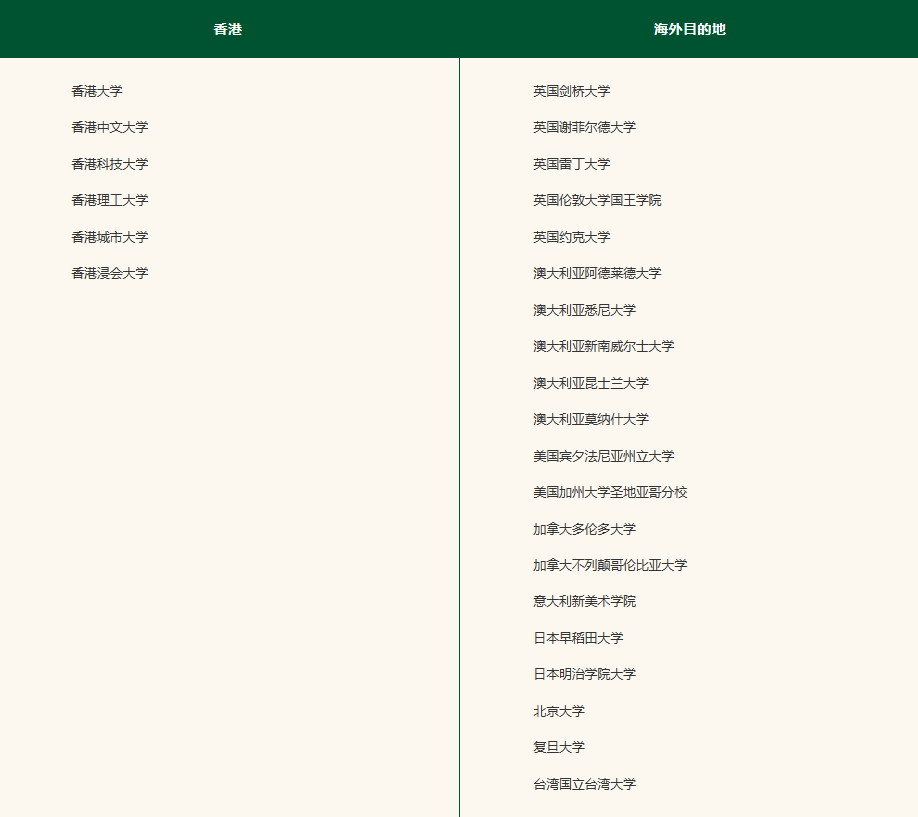This screenshot has width=918, height=817.
Task: Click 英国剑桥大学 in overseas list
Action: coord(571,91)
